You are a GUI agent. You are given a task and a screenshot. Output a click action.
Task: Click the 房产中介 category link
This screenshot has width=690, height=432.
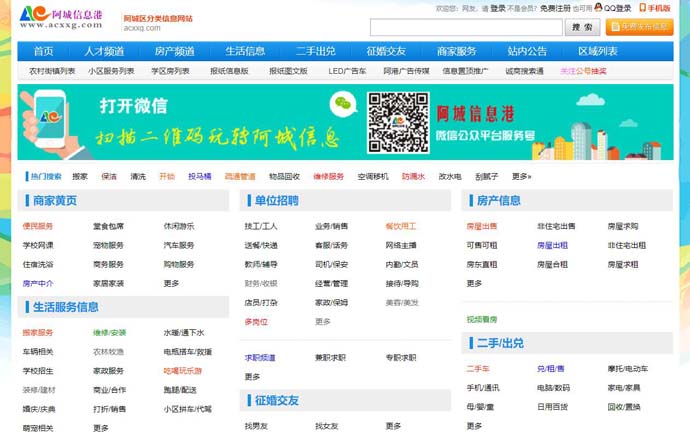pyautogui.click(x=38, y=283)
